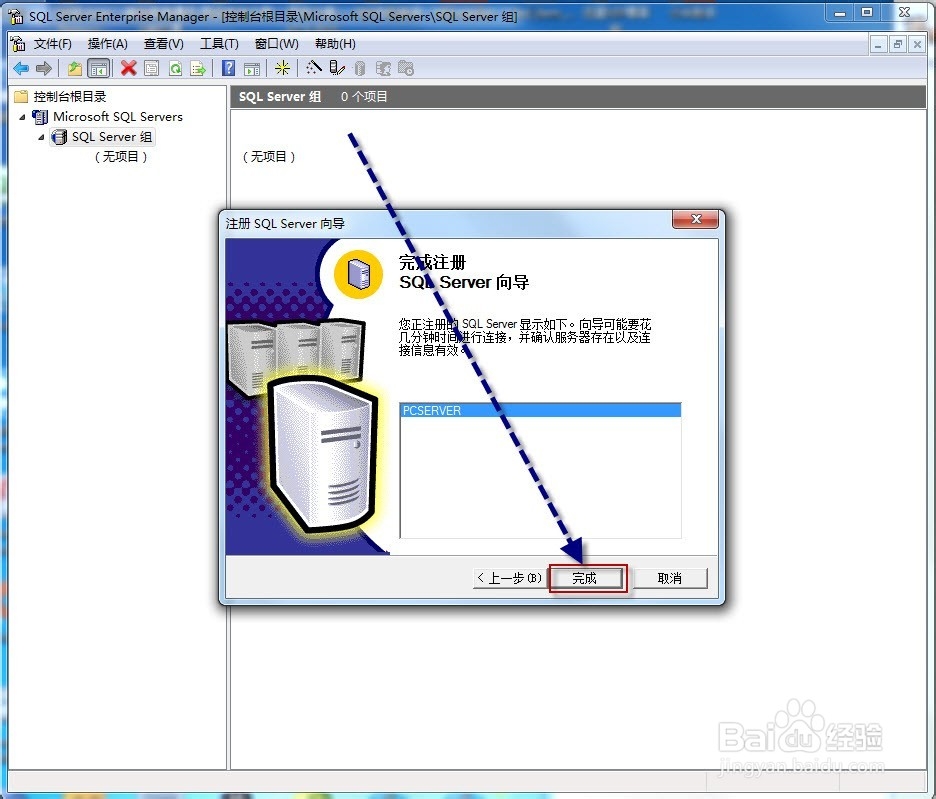This screenshot has width=936, height=799.
Task: Click the 取消 cancel button
Action: coord(670,578)
